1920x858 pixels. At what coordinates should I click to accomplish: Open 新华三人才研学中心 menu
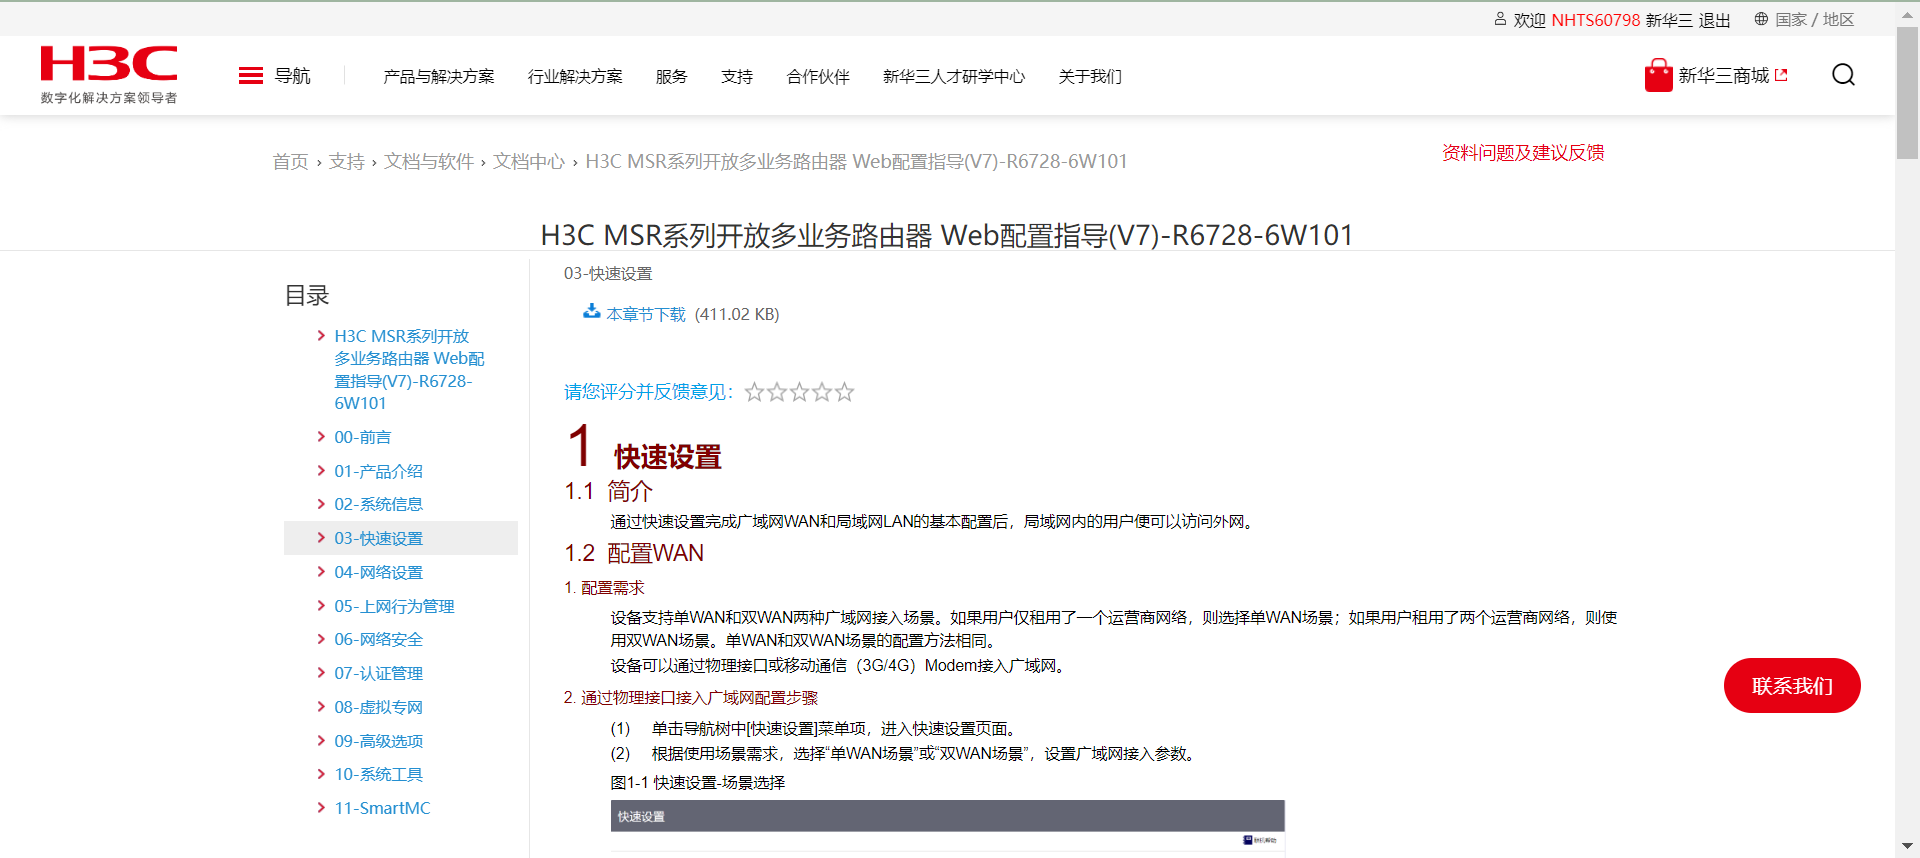click(954, 77)
